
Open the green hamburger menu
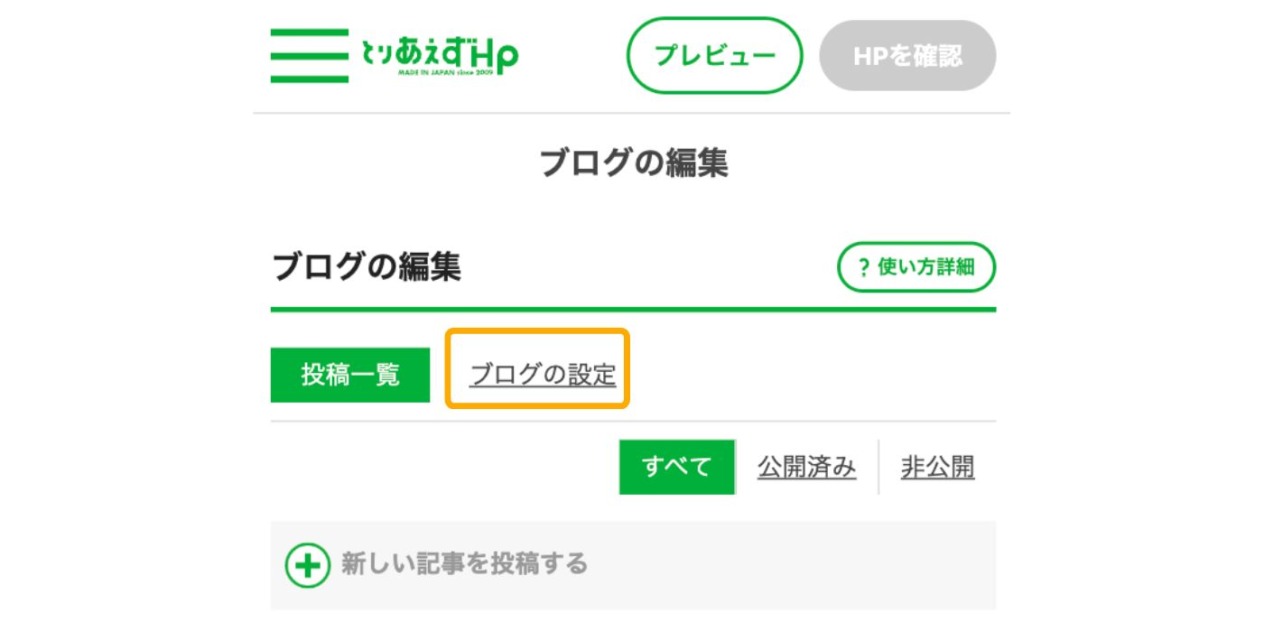[309, 55]
